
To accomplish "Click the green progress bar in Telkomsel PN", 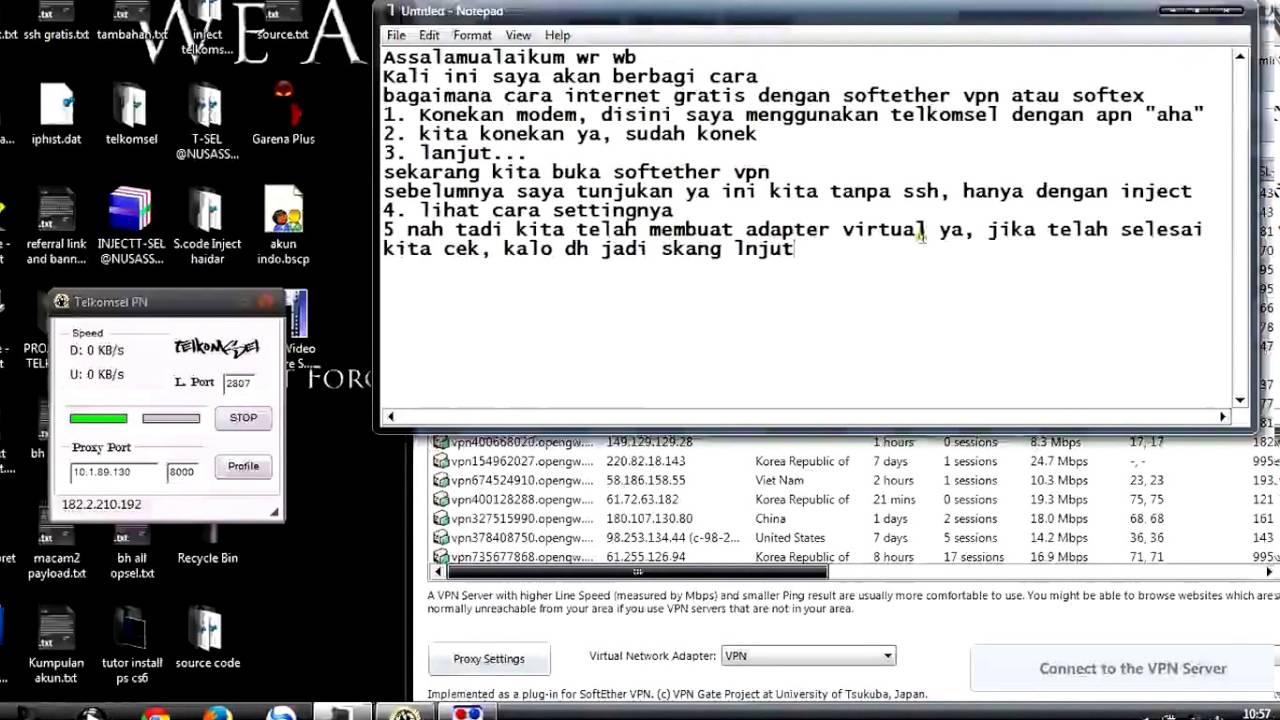I will pyautogui.click(x=98, y=418).
